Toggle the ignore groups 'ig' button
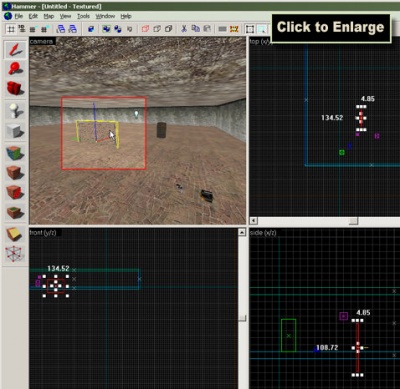 coord(130,29)
